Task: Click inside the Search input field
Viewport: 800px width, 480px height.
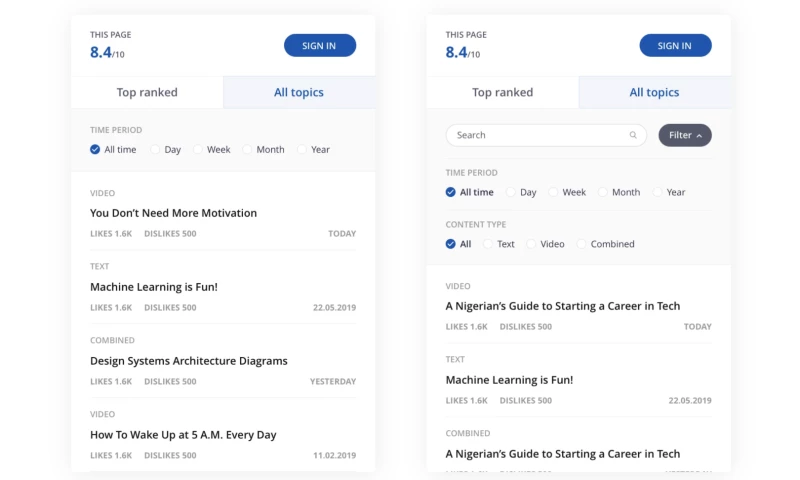Action: click(535, 135)
